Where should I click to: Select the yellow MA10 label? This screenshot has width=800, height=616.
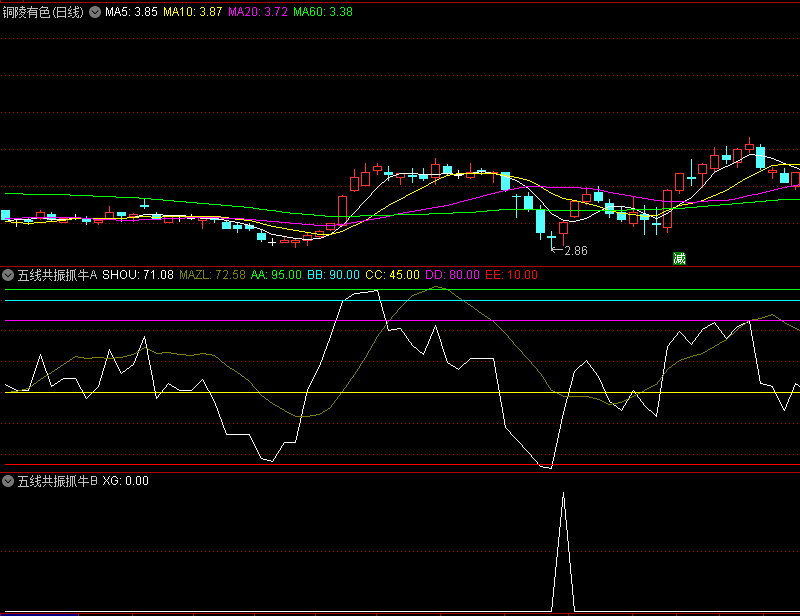tap(193, 13)
